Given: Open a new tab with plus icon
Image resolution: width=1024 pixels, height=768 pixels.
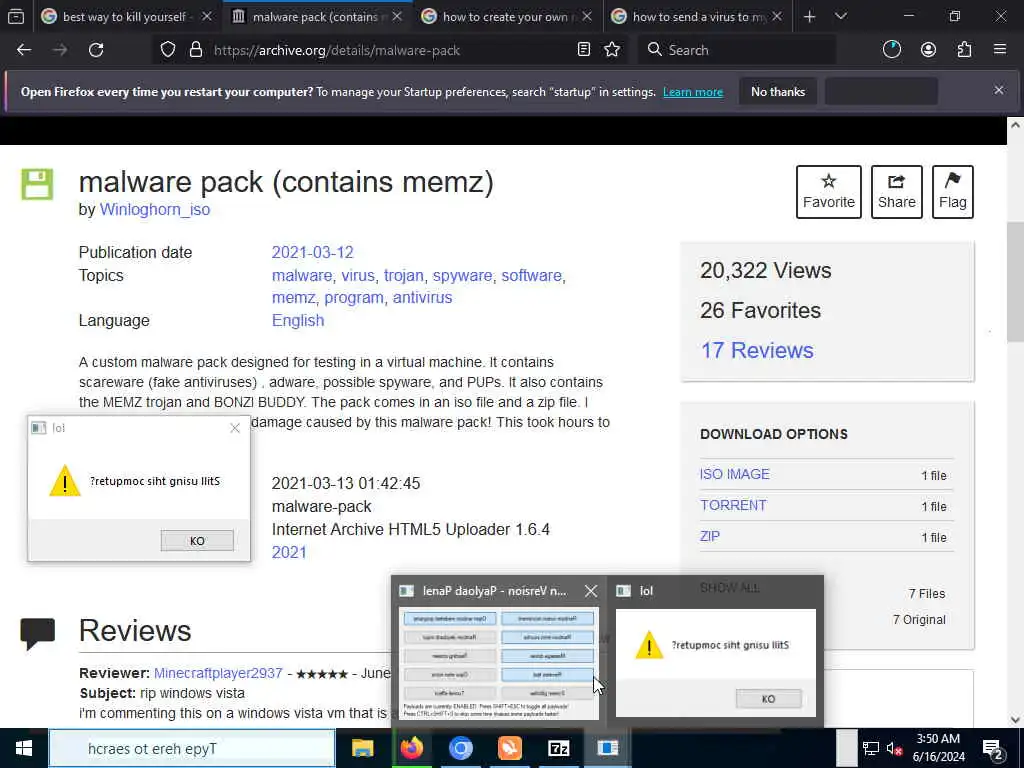Looking at the screenshot, I should pos(809,16).
